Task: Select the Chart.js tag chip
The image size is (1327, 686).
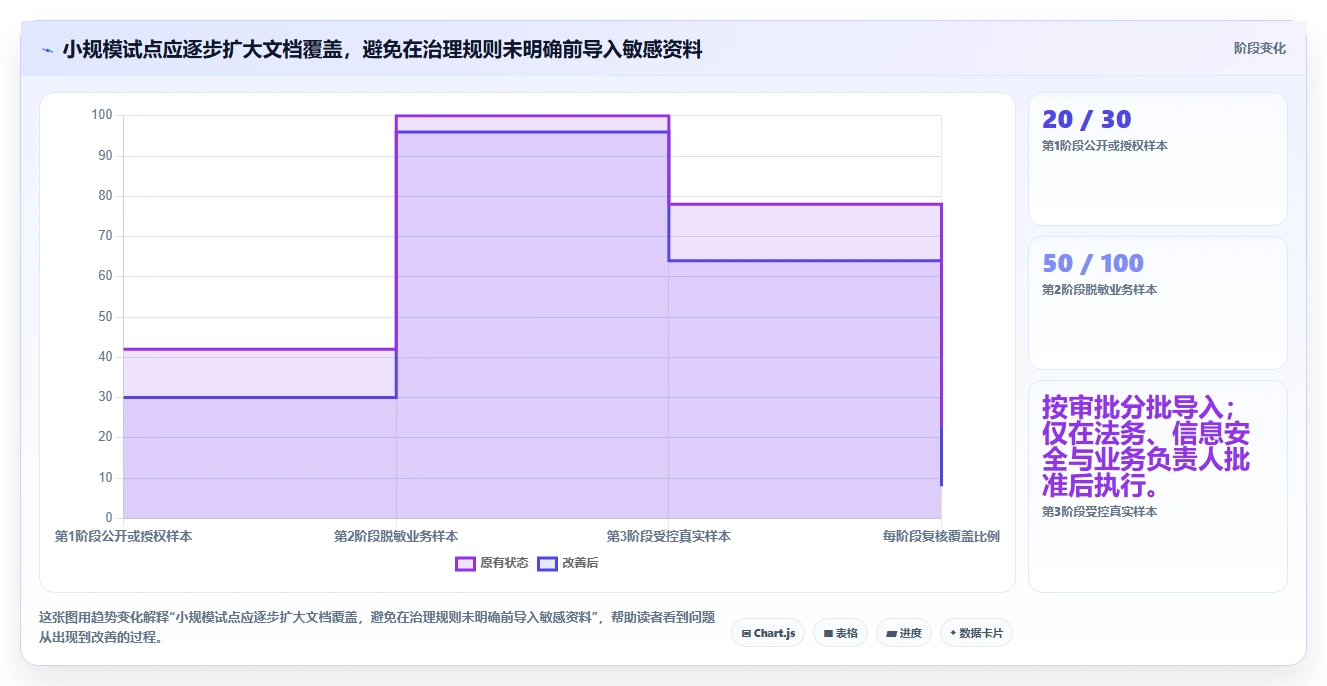Action: point(768,633)
